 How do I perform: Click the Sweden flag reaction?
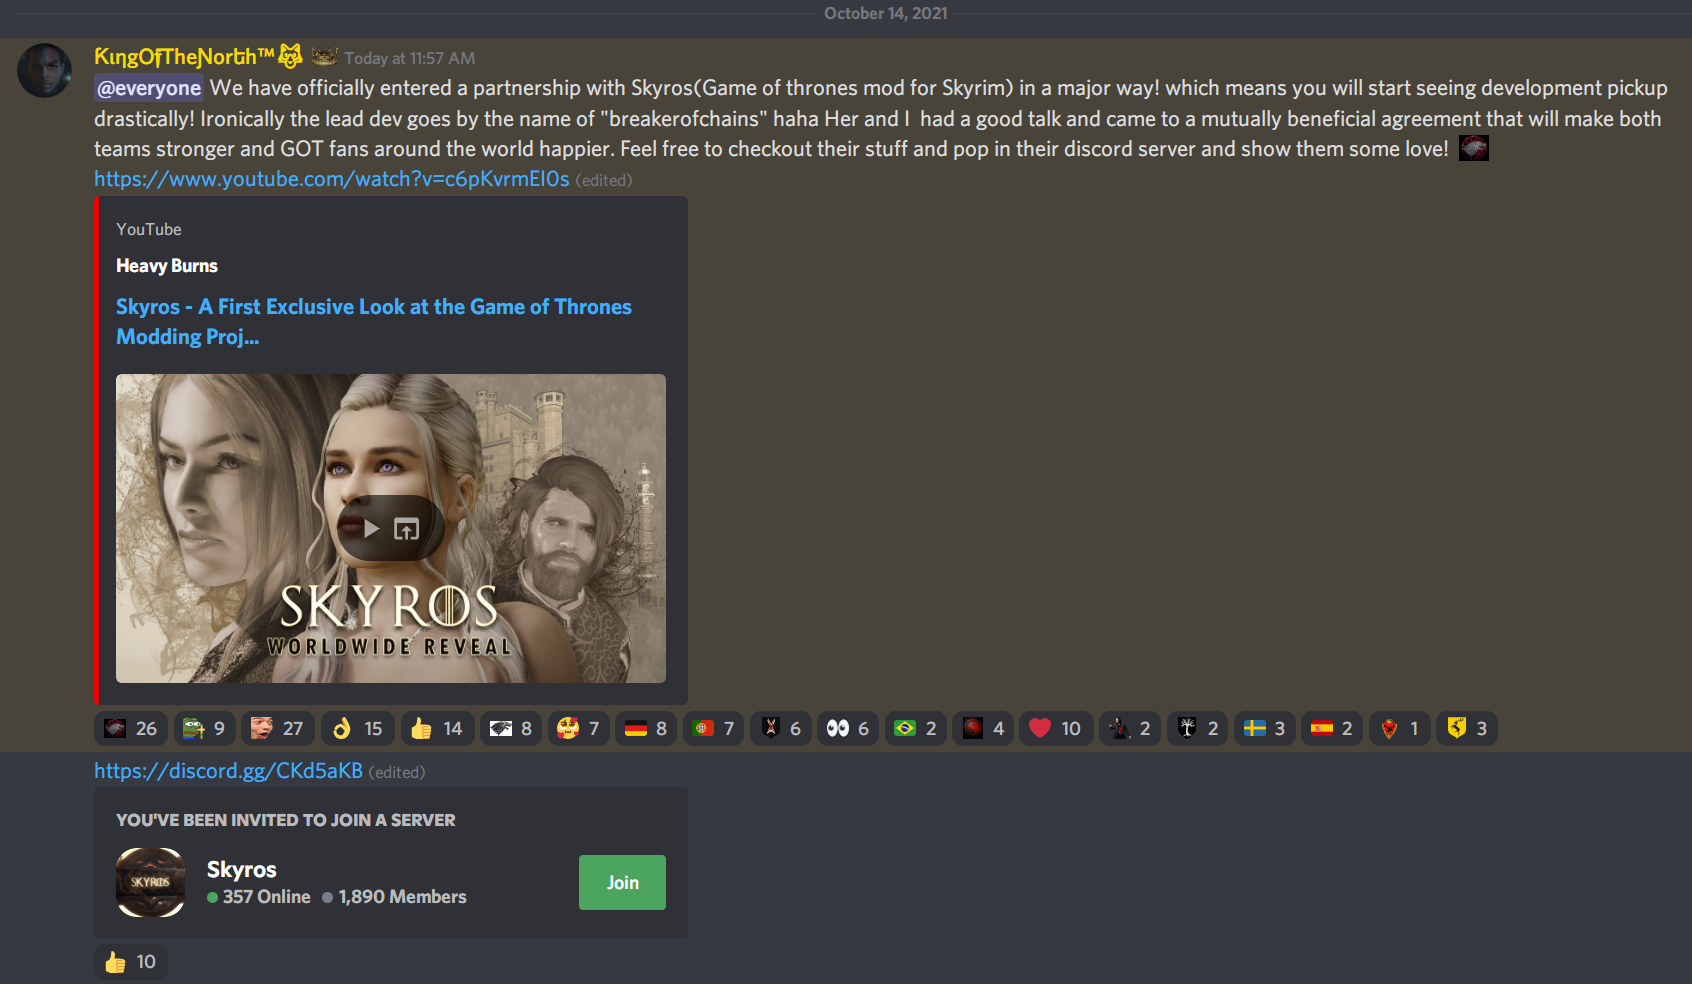coord(1265,728)
